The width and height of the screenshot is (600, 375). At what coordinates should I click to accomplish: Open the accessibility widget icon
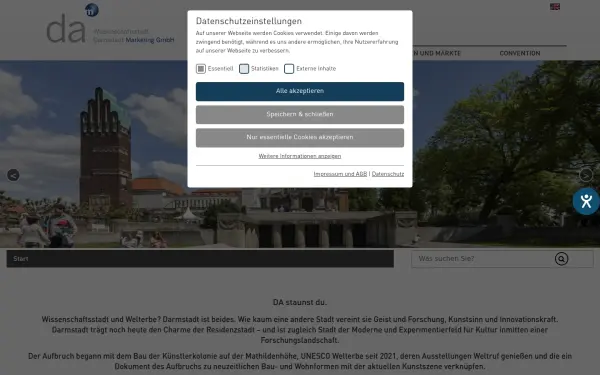586,201
